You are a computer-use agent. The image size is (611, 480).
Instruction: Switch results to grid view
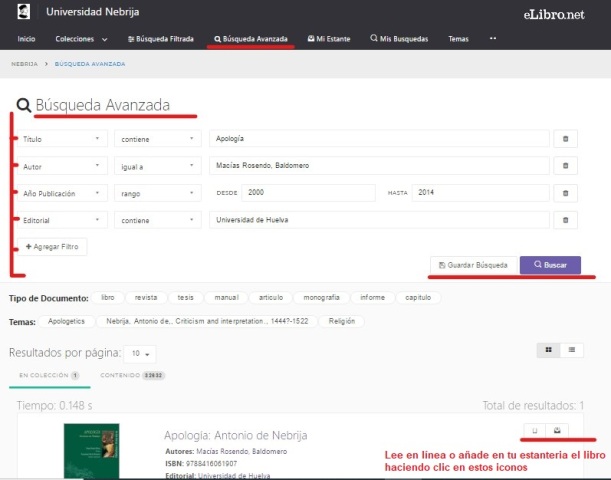tap(548, 350)
